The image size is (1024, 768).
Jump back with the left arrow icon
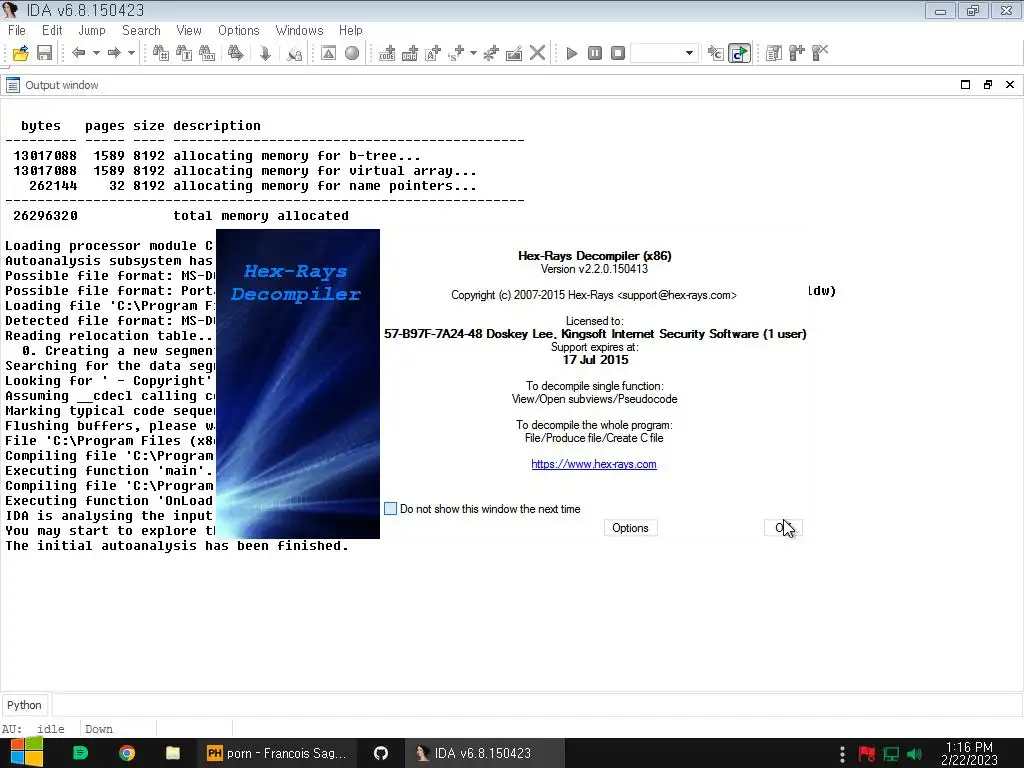(79, 53)
